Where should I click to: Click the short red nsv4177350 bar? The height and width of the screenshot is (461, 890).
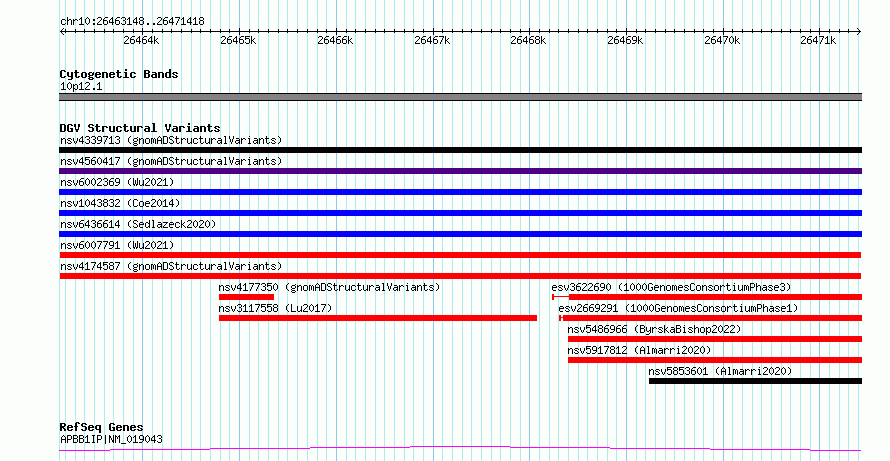pos(246,297)
